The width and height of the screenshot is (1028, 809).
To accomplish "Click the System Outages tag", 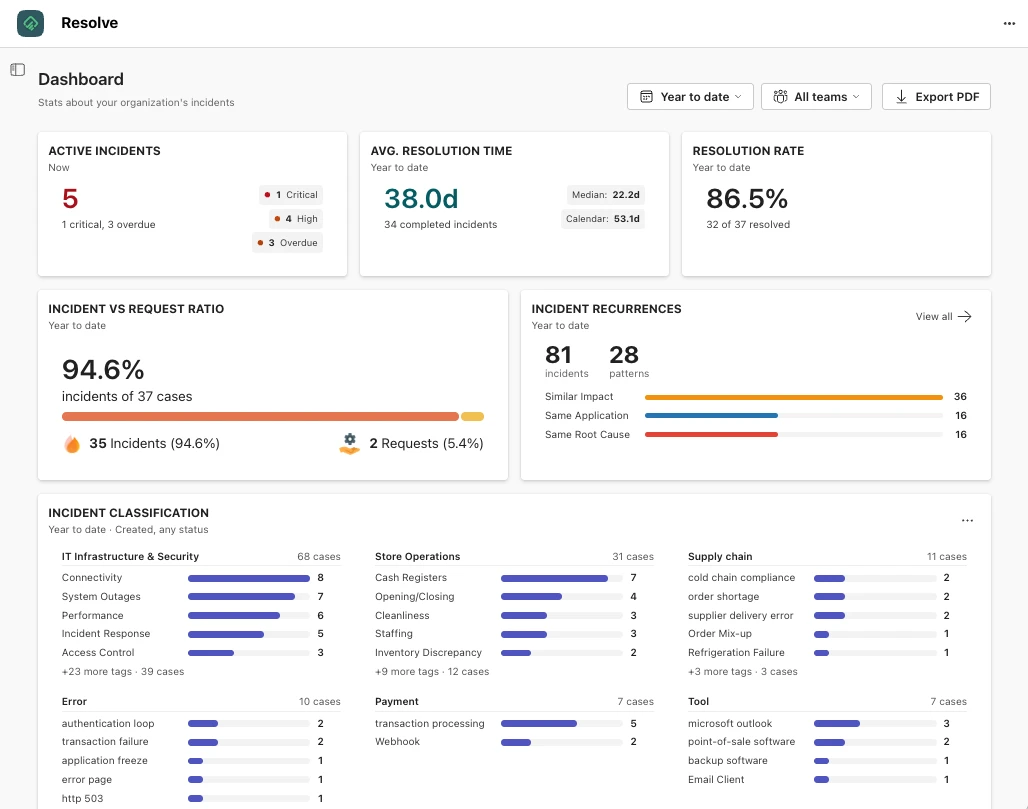I will pyautogui.click(x=101, y=597).
